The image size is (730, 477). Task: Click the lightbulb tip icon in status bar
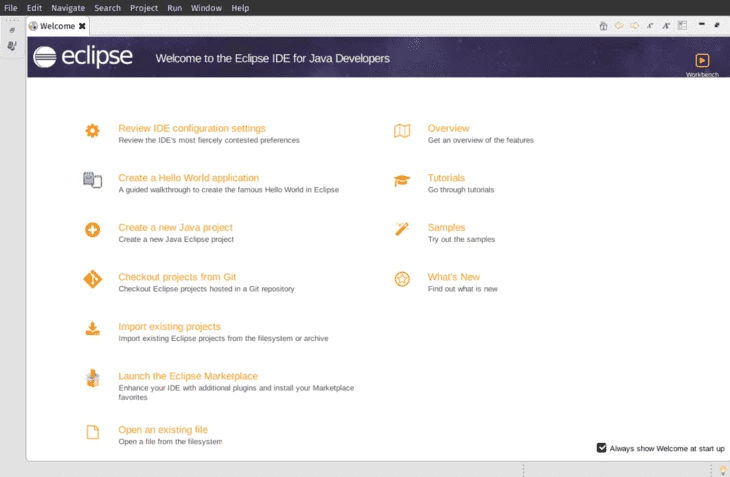tap(723, 470)
